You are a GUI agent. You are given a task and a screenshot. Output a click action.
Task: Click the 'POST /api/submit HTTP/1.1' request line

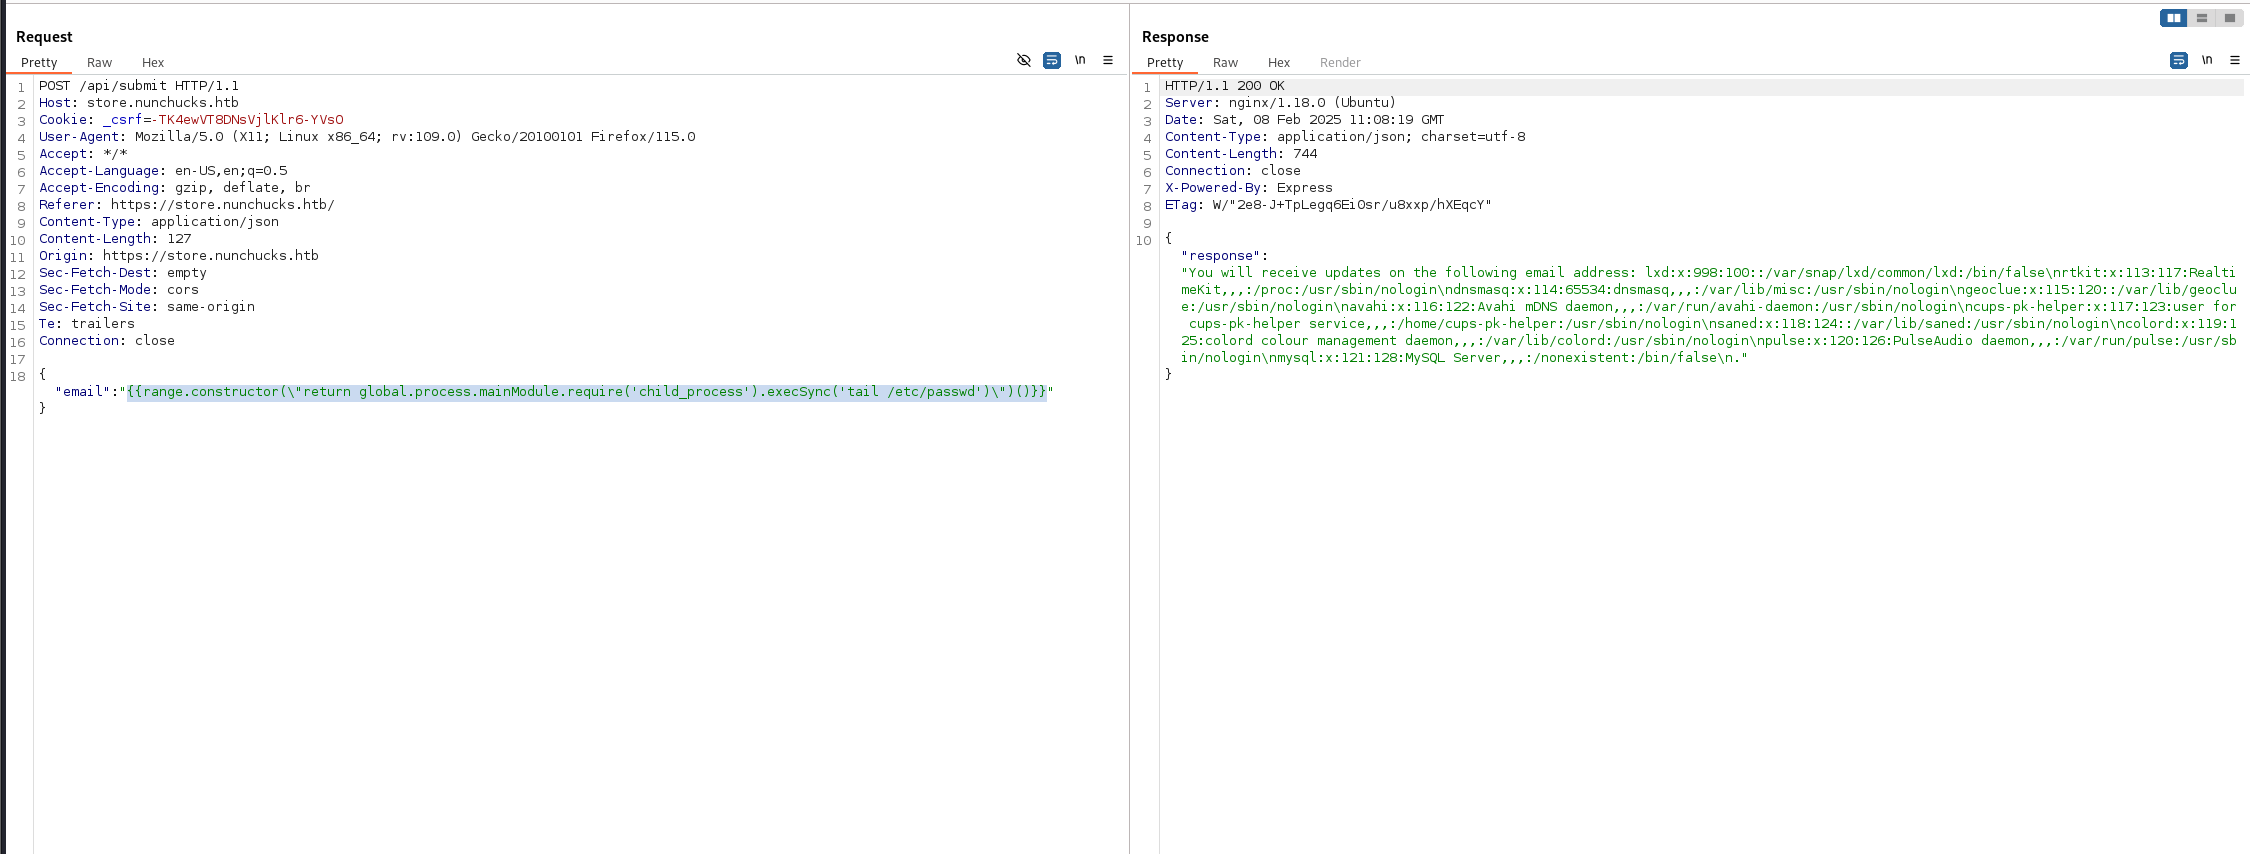click(x=139, y=86)
